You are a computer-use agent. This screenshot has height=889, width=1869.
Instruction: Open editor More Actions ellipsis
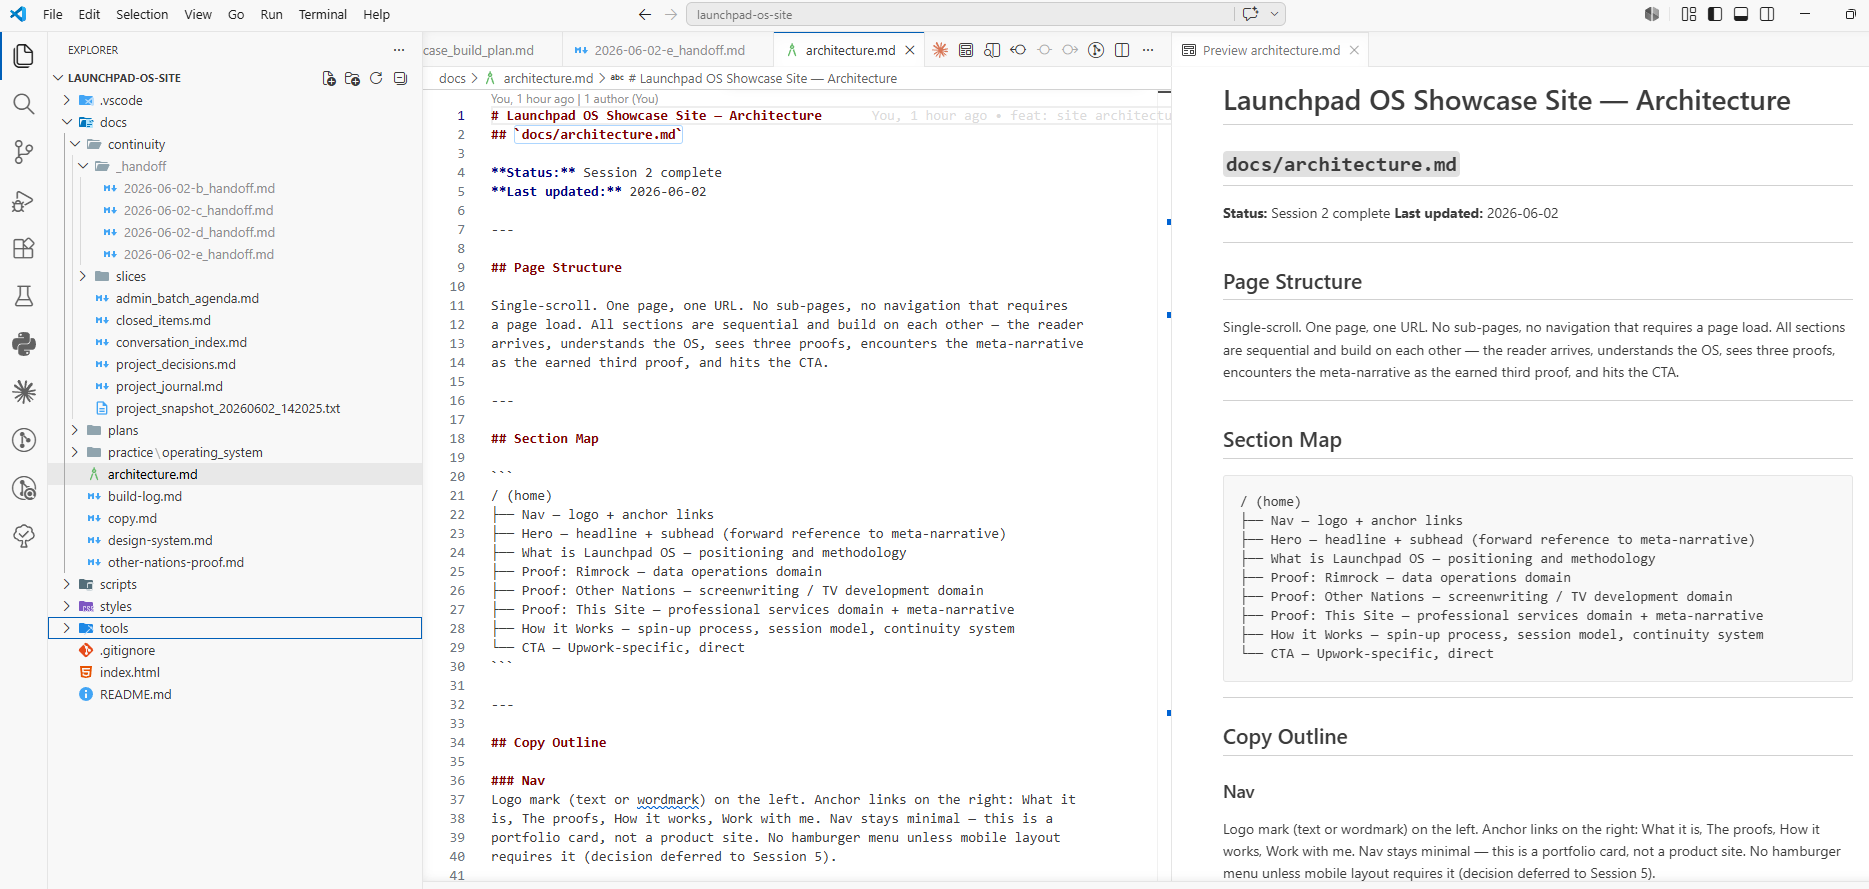[1148, 50]
